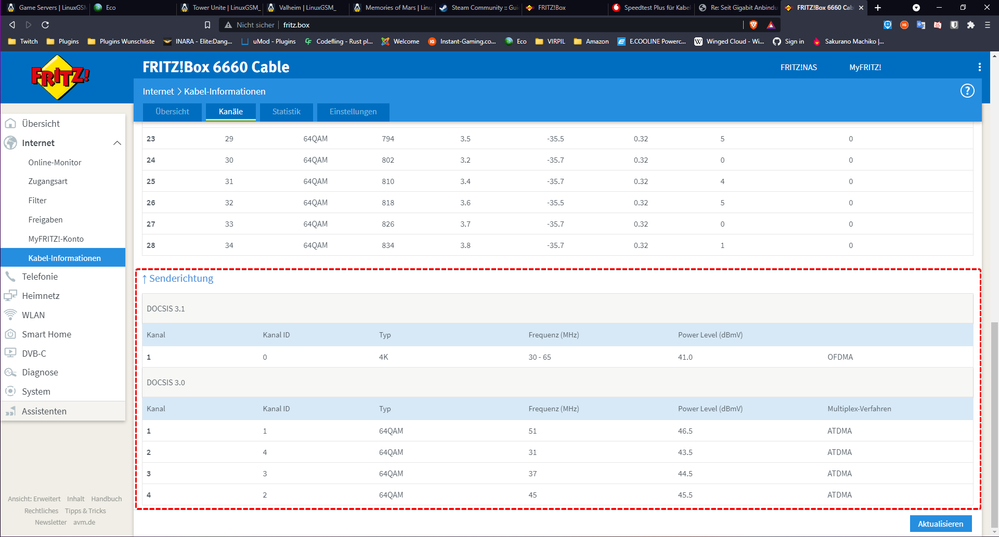Open the 'Plugins Wunschliste' bookmark folder
The width and height of the screenshot is (999, 537).
click(x=121, y=41)
